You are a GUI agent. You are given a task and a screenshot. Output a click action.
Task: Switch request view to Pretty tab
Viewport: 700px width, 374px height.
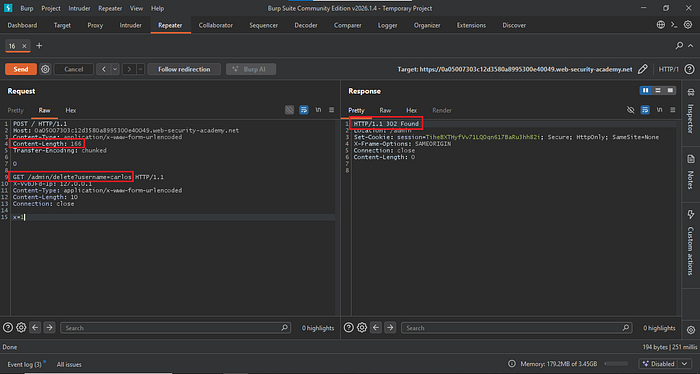click(x=15, y=110)
